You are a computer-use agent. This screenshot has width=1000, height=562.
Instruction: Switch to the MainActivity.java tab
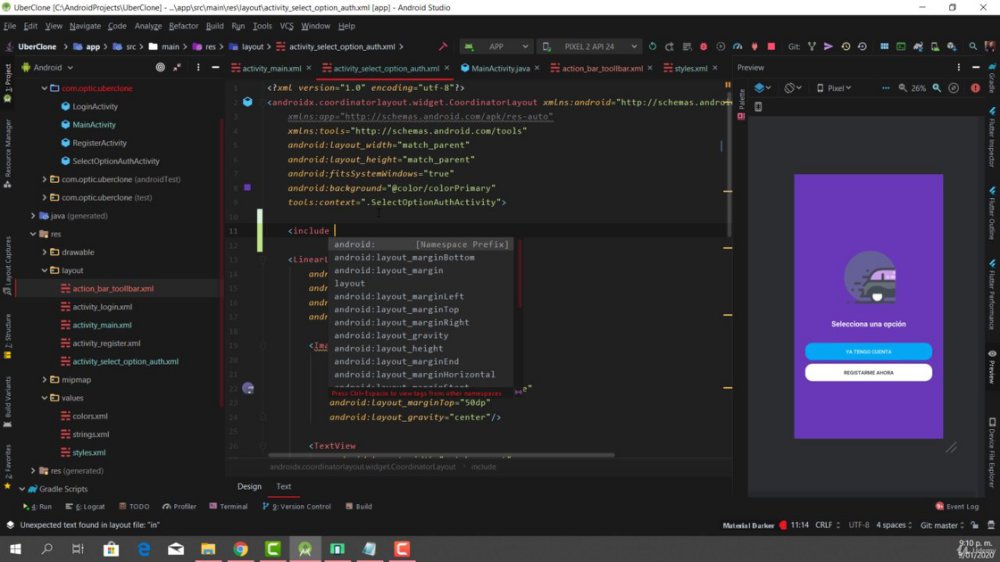pos(500,68)
